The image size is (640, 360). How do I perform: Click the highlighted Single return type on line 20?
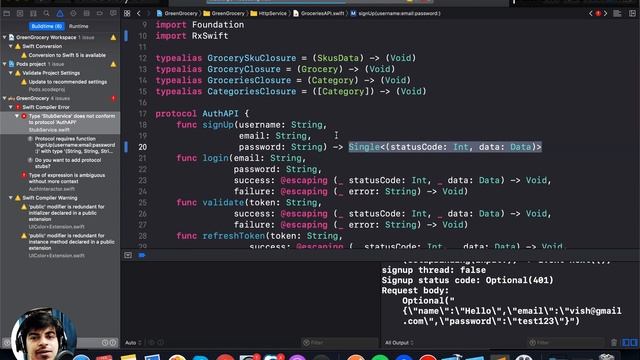point(445,147)
